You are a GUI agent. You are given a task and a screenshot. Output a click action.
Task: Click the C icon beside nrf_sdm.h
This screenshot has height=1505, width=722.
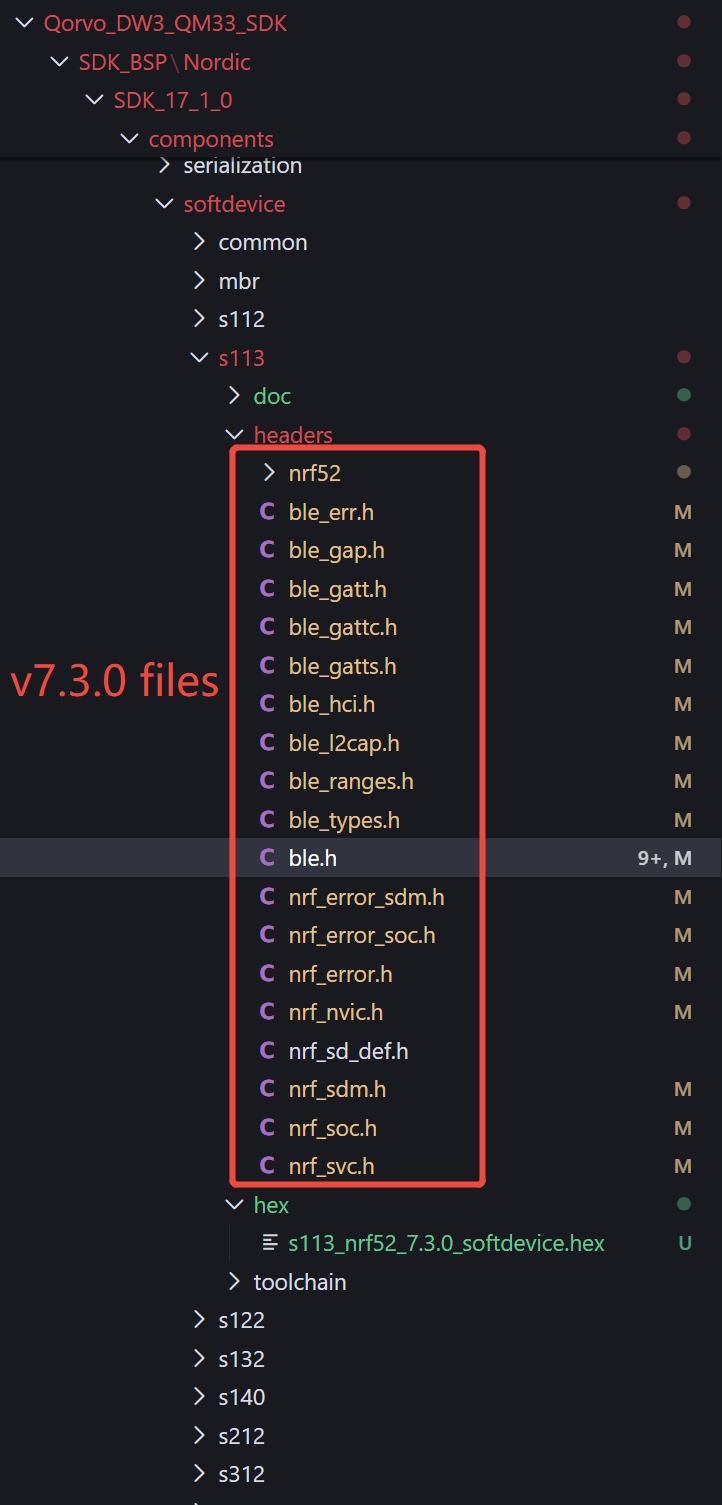point(267,1089)
